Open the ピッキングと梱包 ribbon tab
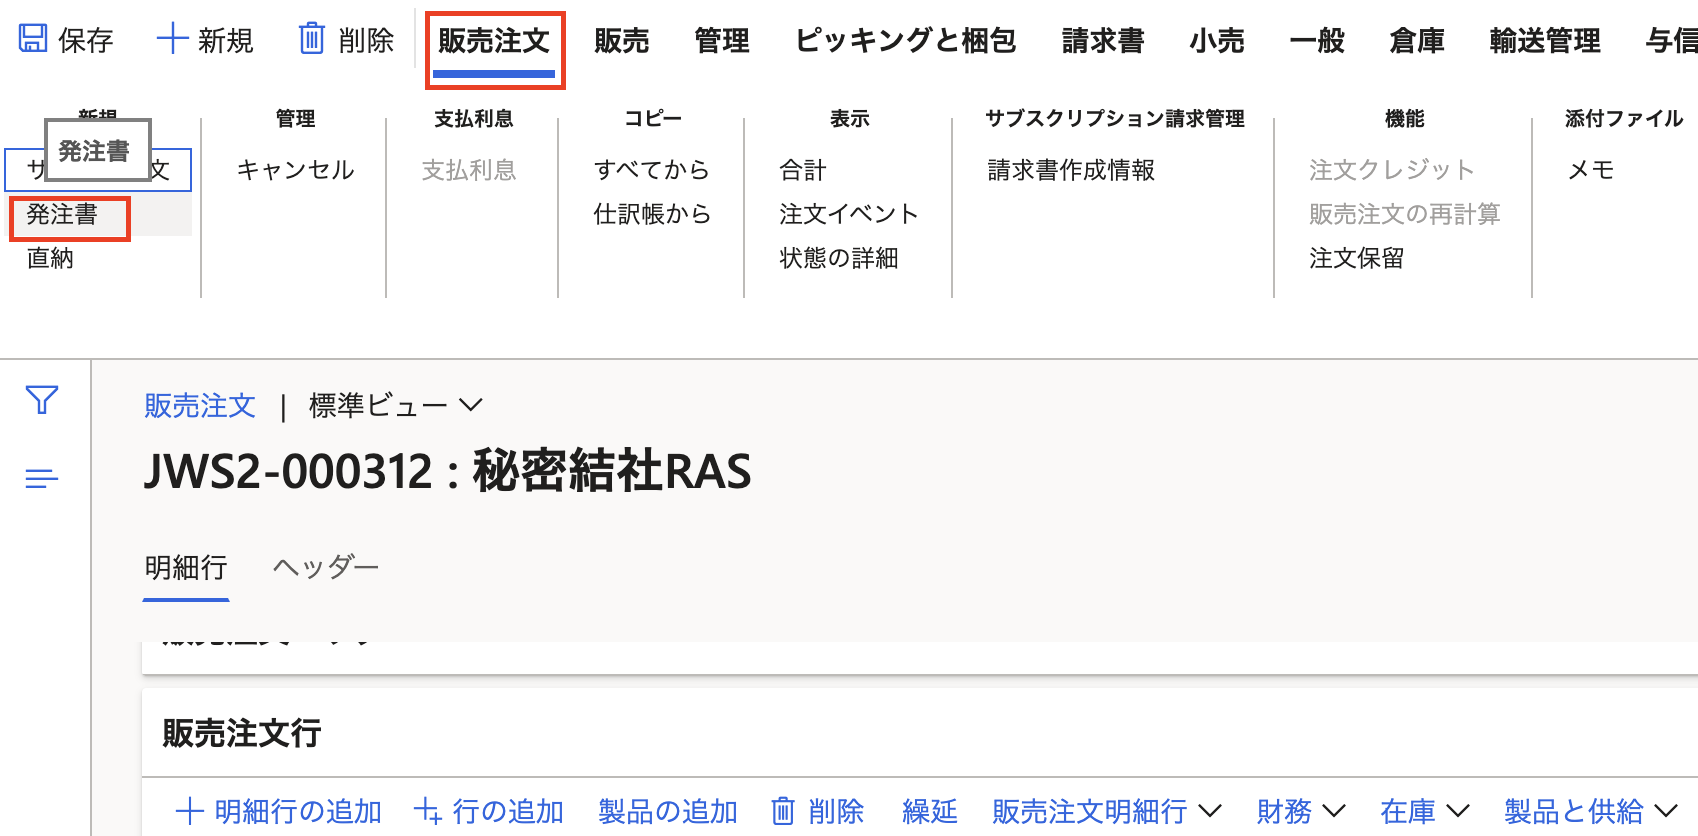This screenshot has height=836, width=1698. 906,41
